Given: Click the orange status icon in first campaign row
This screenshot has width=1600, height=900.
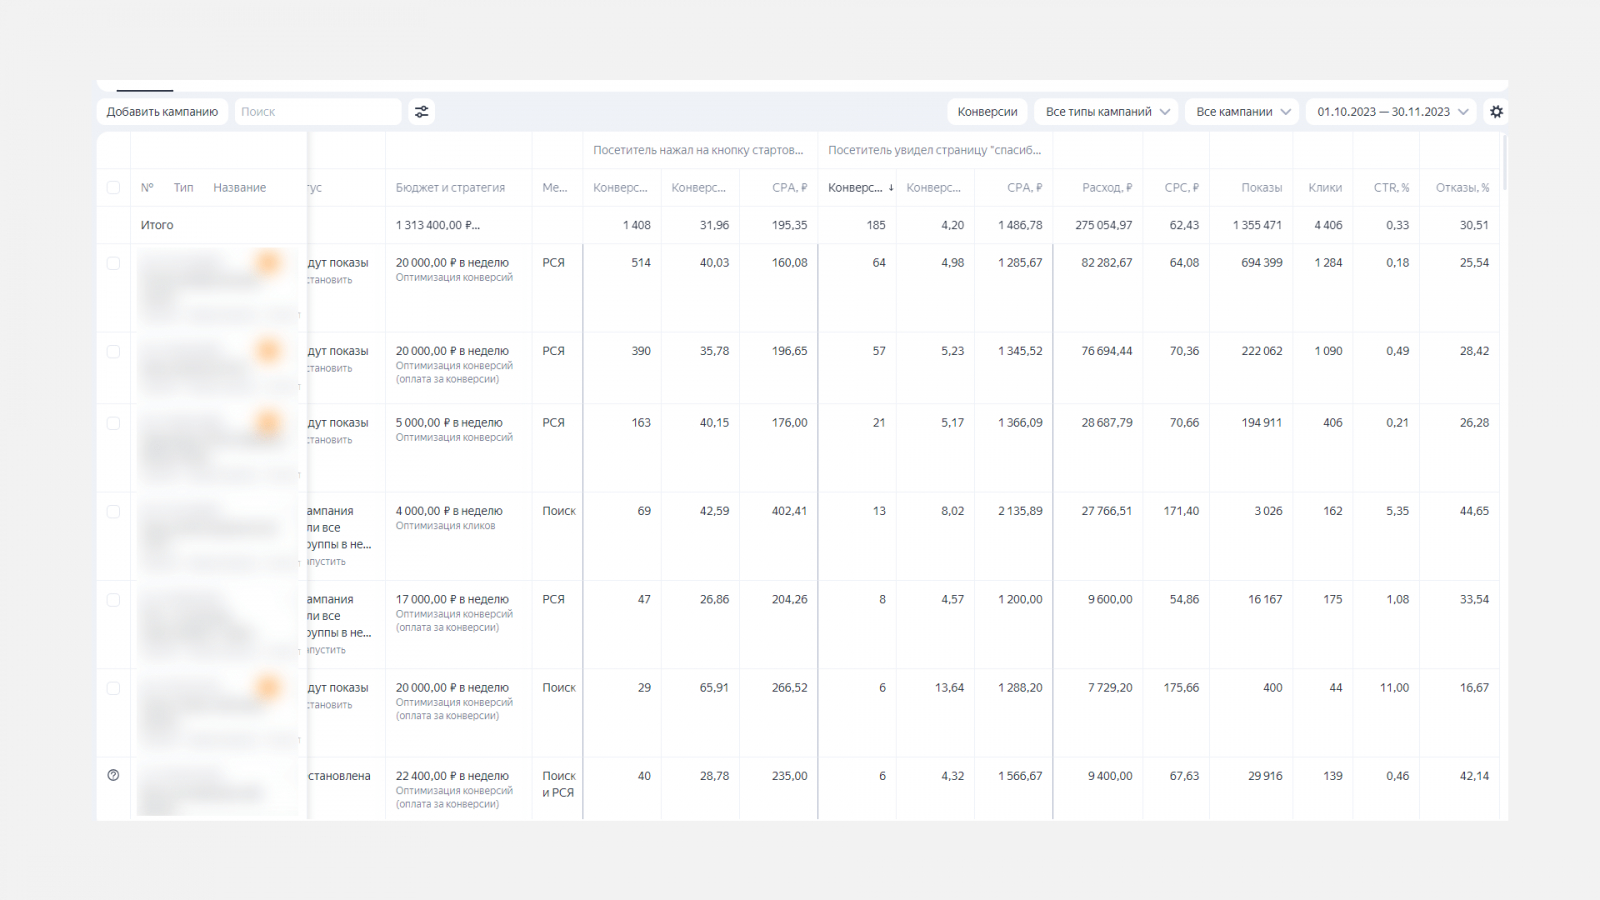Looking at the screenshot, I should point(268,263).
